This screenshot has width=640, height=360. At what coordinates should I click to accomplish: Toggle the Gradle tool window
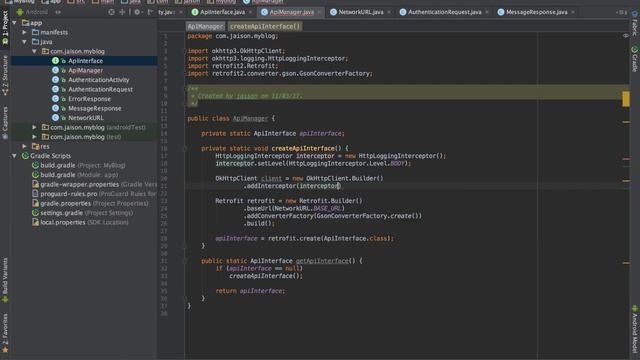point(635,59)
